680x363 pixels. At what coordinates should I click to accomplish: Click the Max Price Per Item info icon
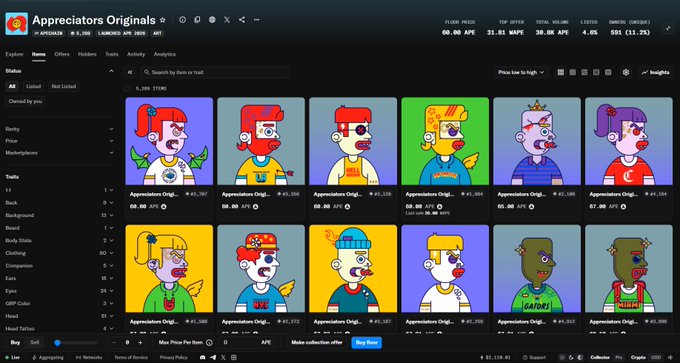point(209,343)
